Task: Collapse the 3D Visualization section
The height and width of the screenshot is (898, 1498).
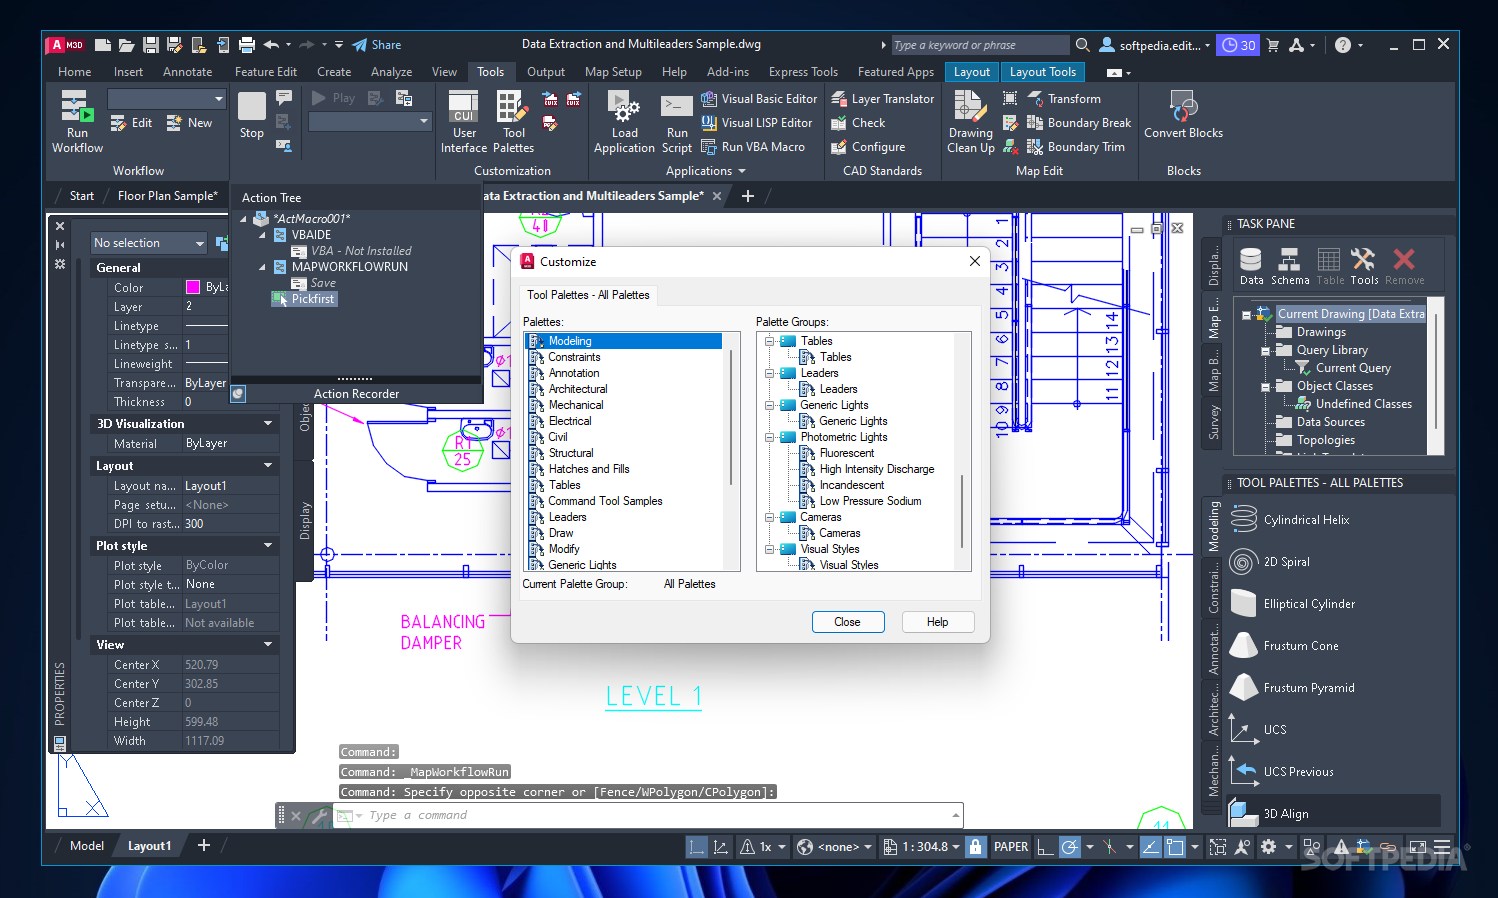Action: [x=268, y=424]
